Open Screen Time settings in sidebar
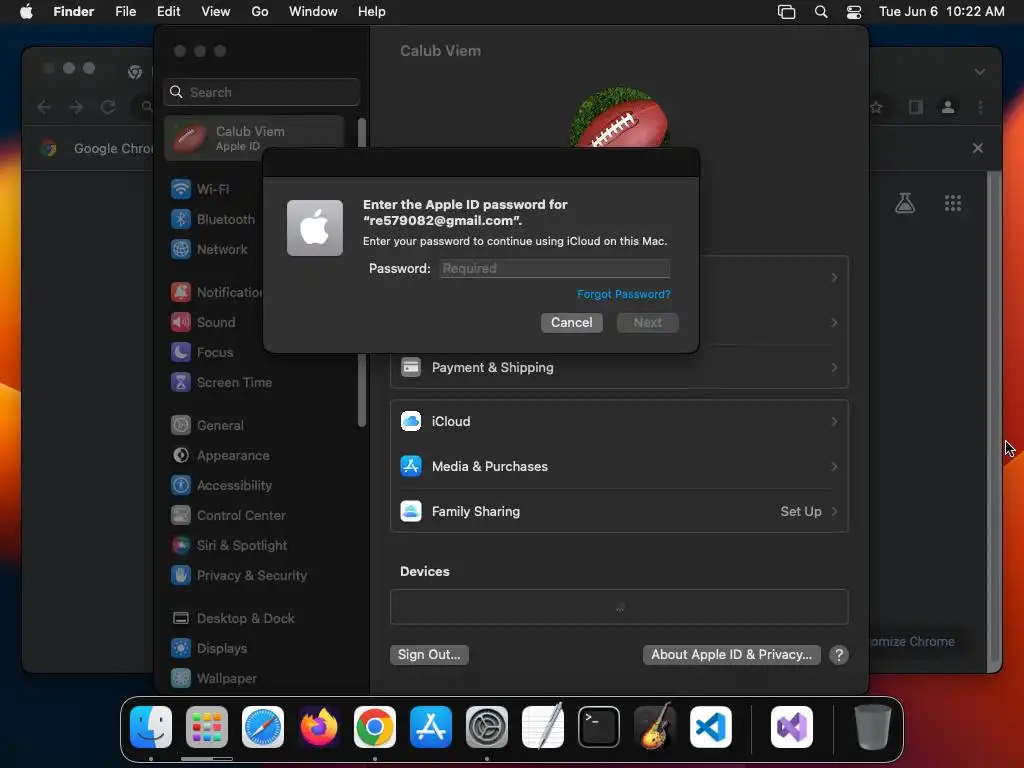The width and height of the screenshot is (1024, 768). click(221, 382)
